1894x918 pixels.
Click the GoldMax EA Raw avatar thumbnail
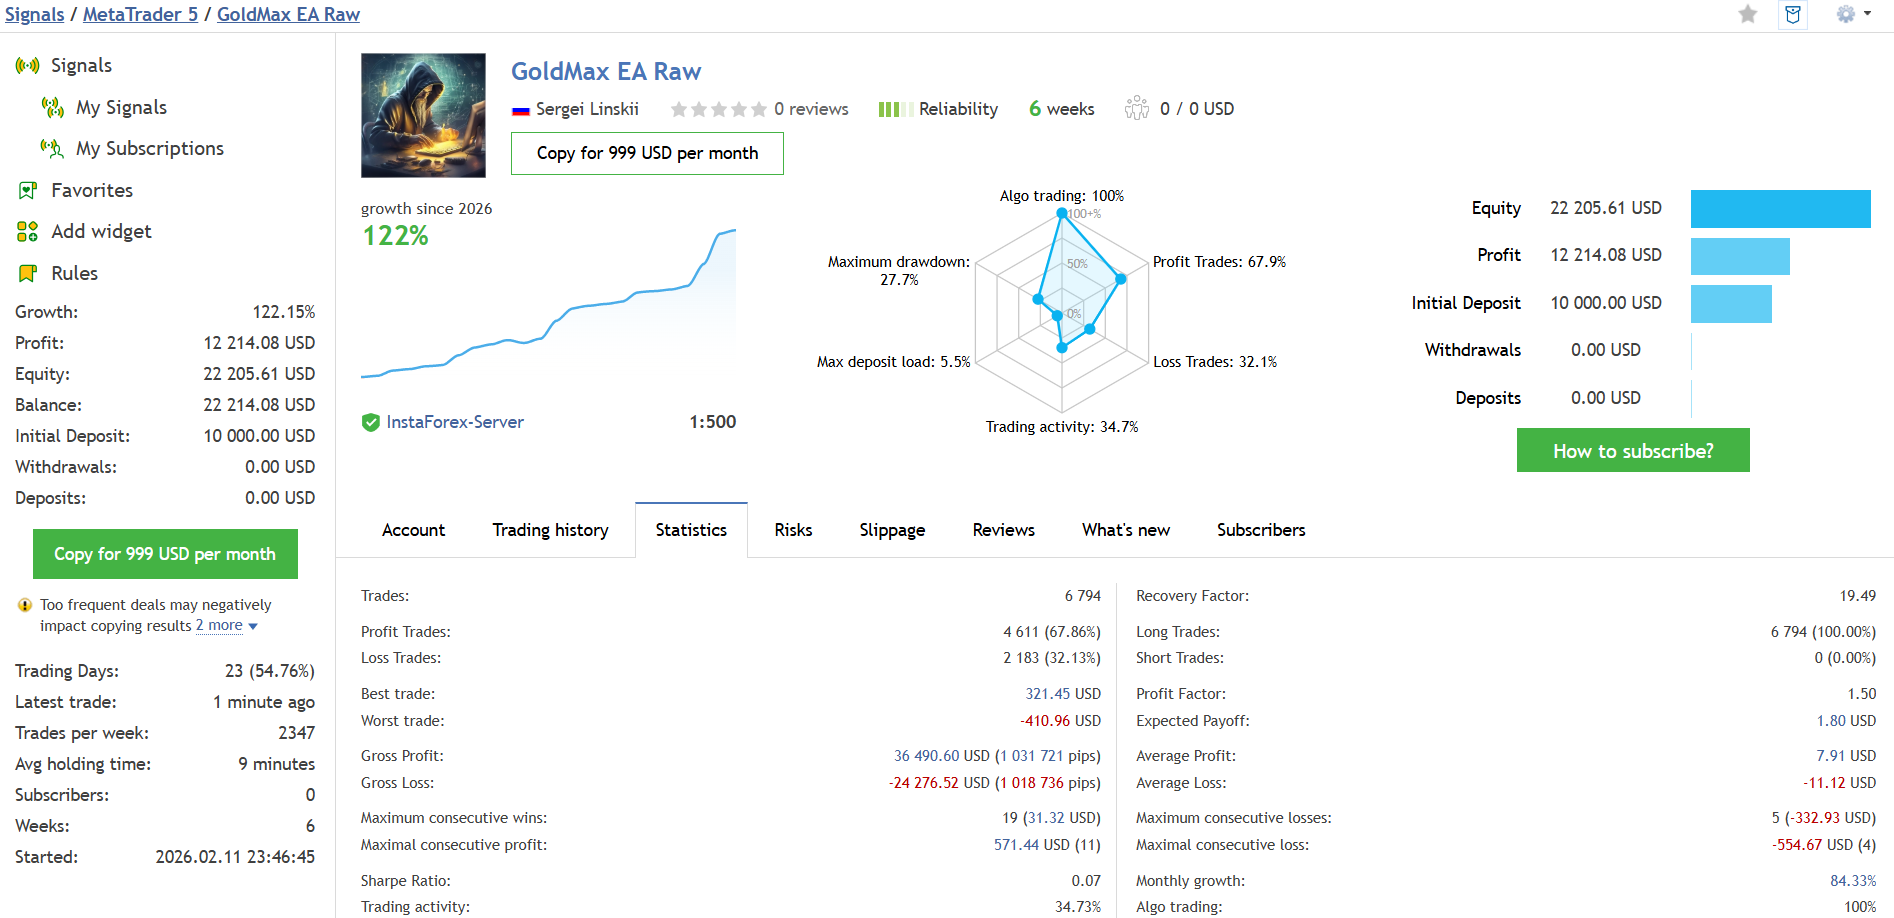click(423, 115)
